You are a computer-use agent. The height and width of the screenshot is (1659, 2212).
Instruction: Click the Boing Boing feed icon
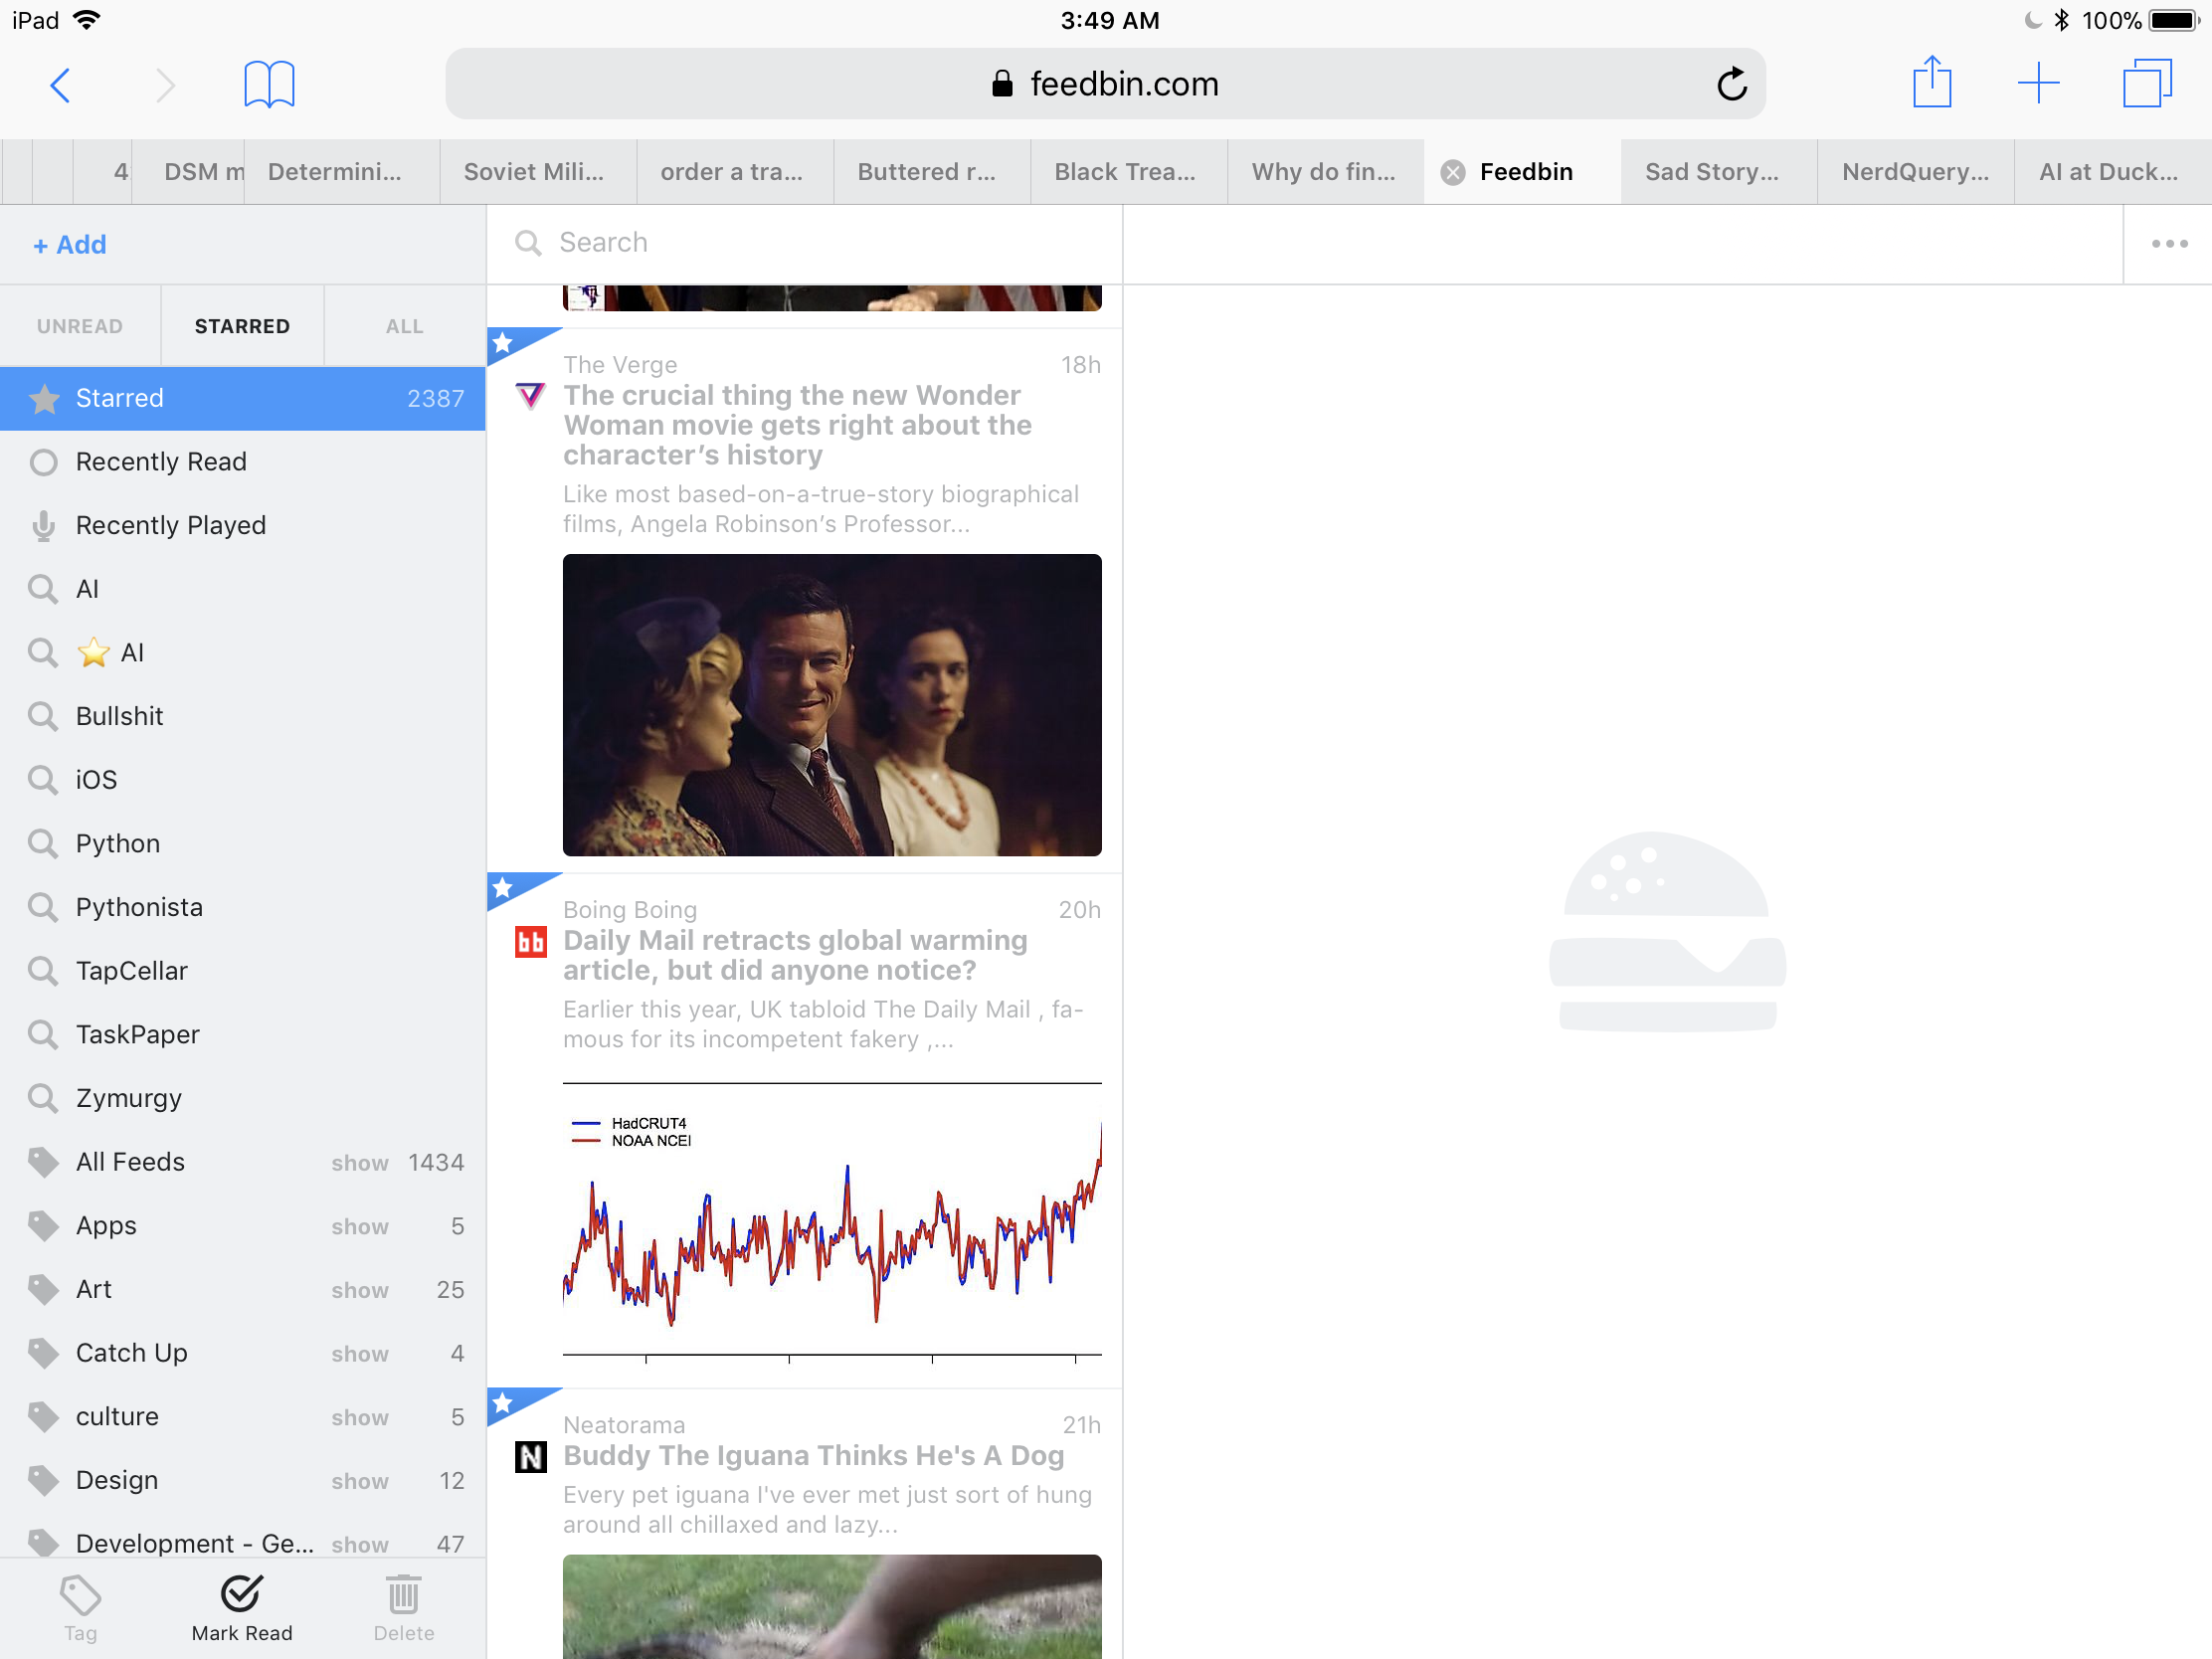tap(530, 941)
